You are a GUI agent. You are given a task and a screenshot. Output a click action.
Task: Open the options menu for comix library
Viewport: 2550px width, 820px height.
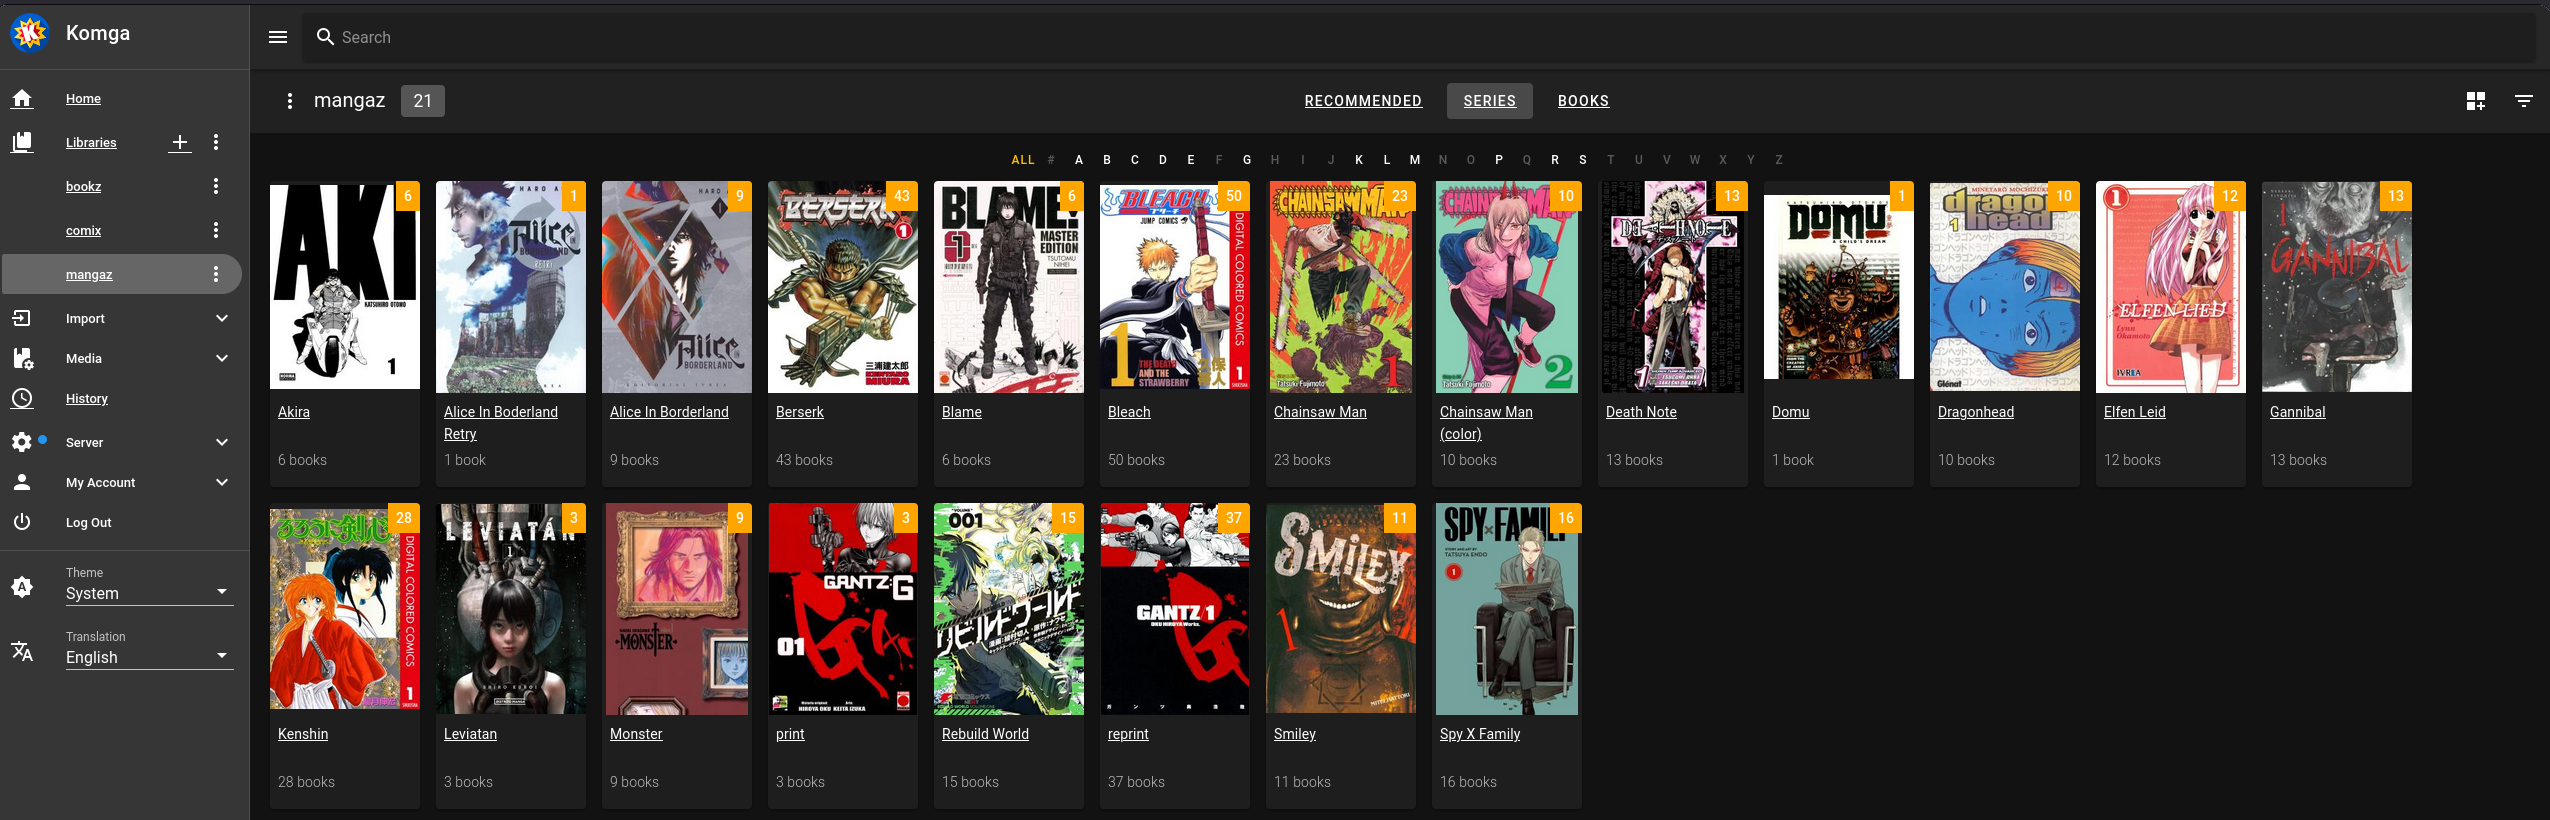216,231
